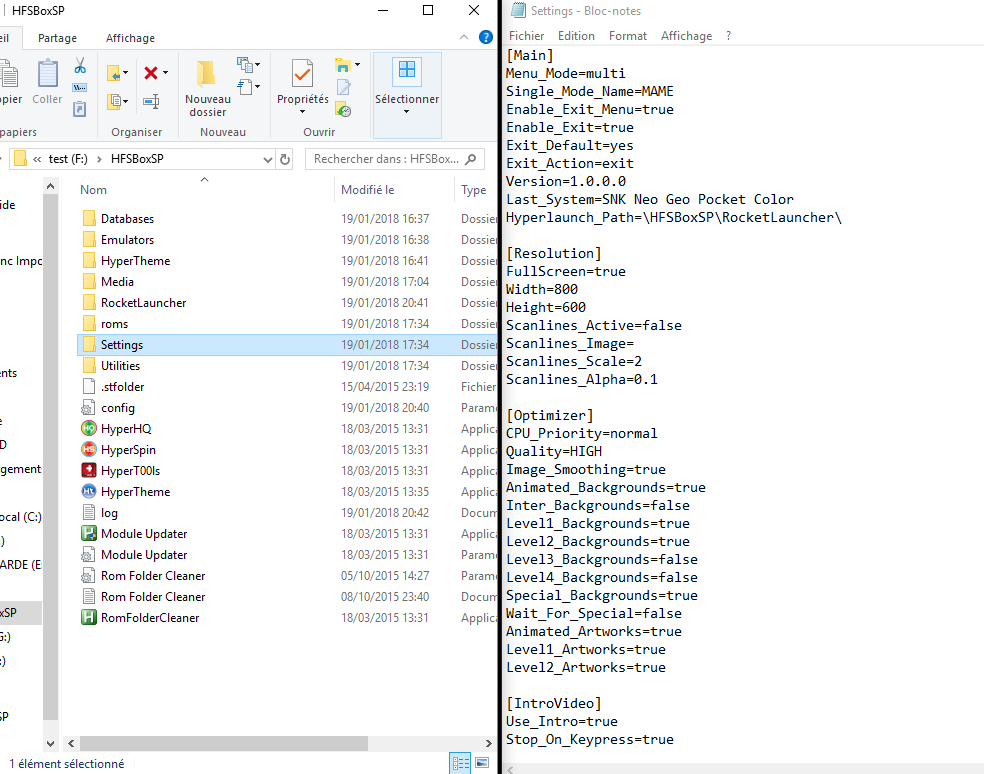Open the New item dropdown arrow
The height and width of the screenshot is (774, 984).
point(257,64)
